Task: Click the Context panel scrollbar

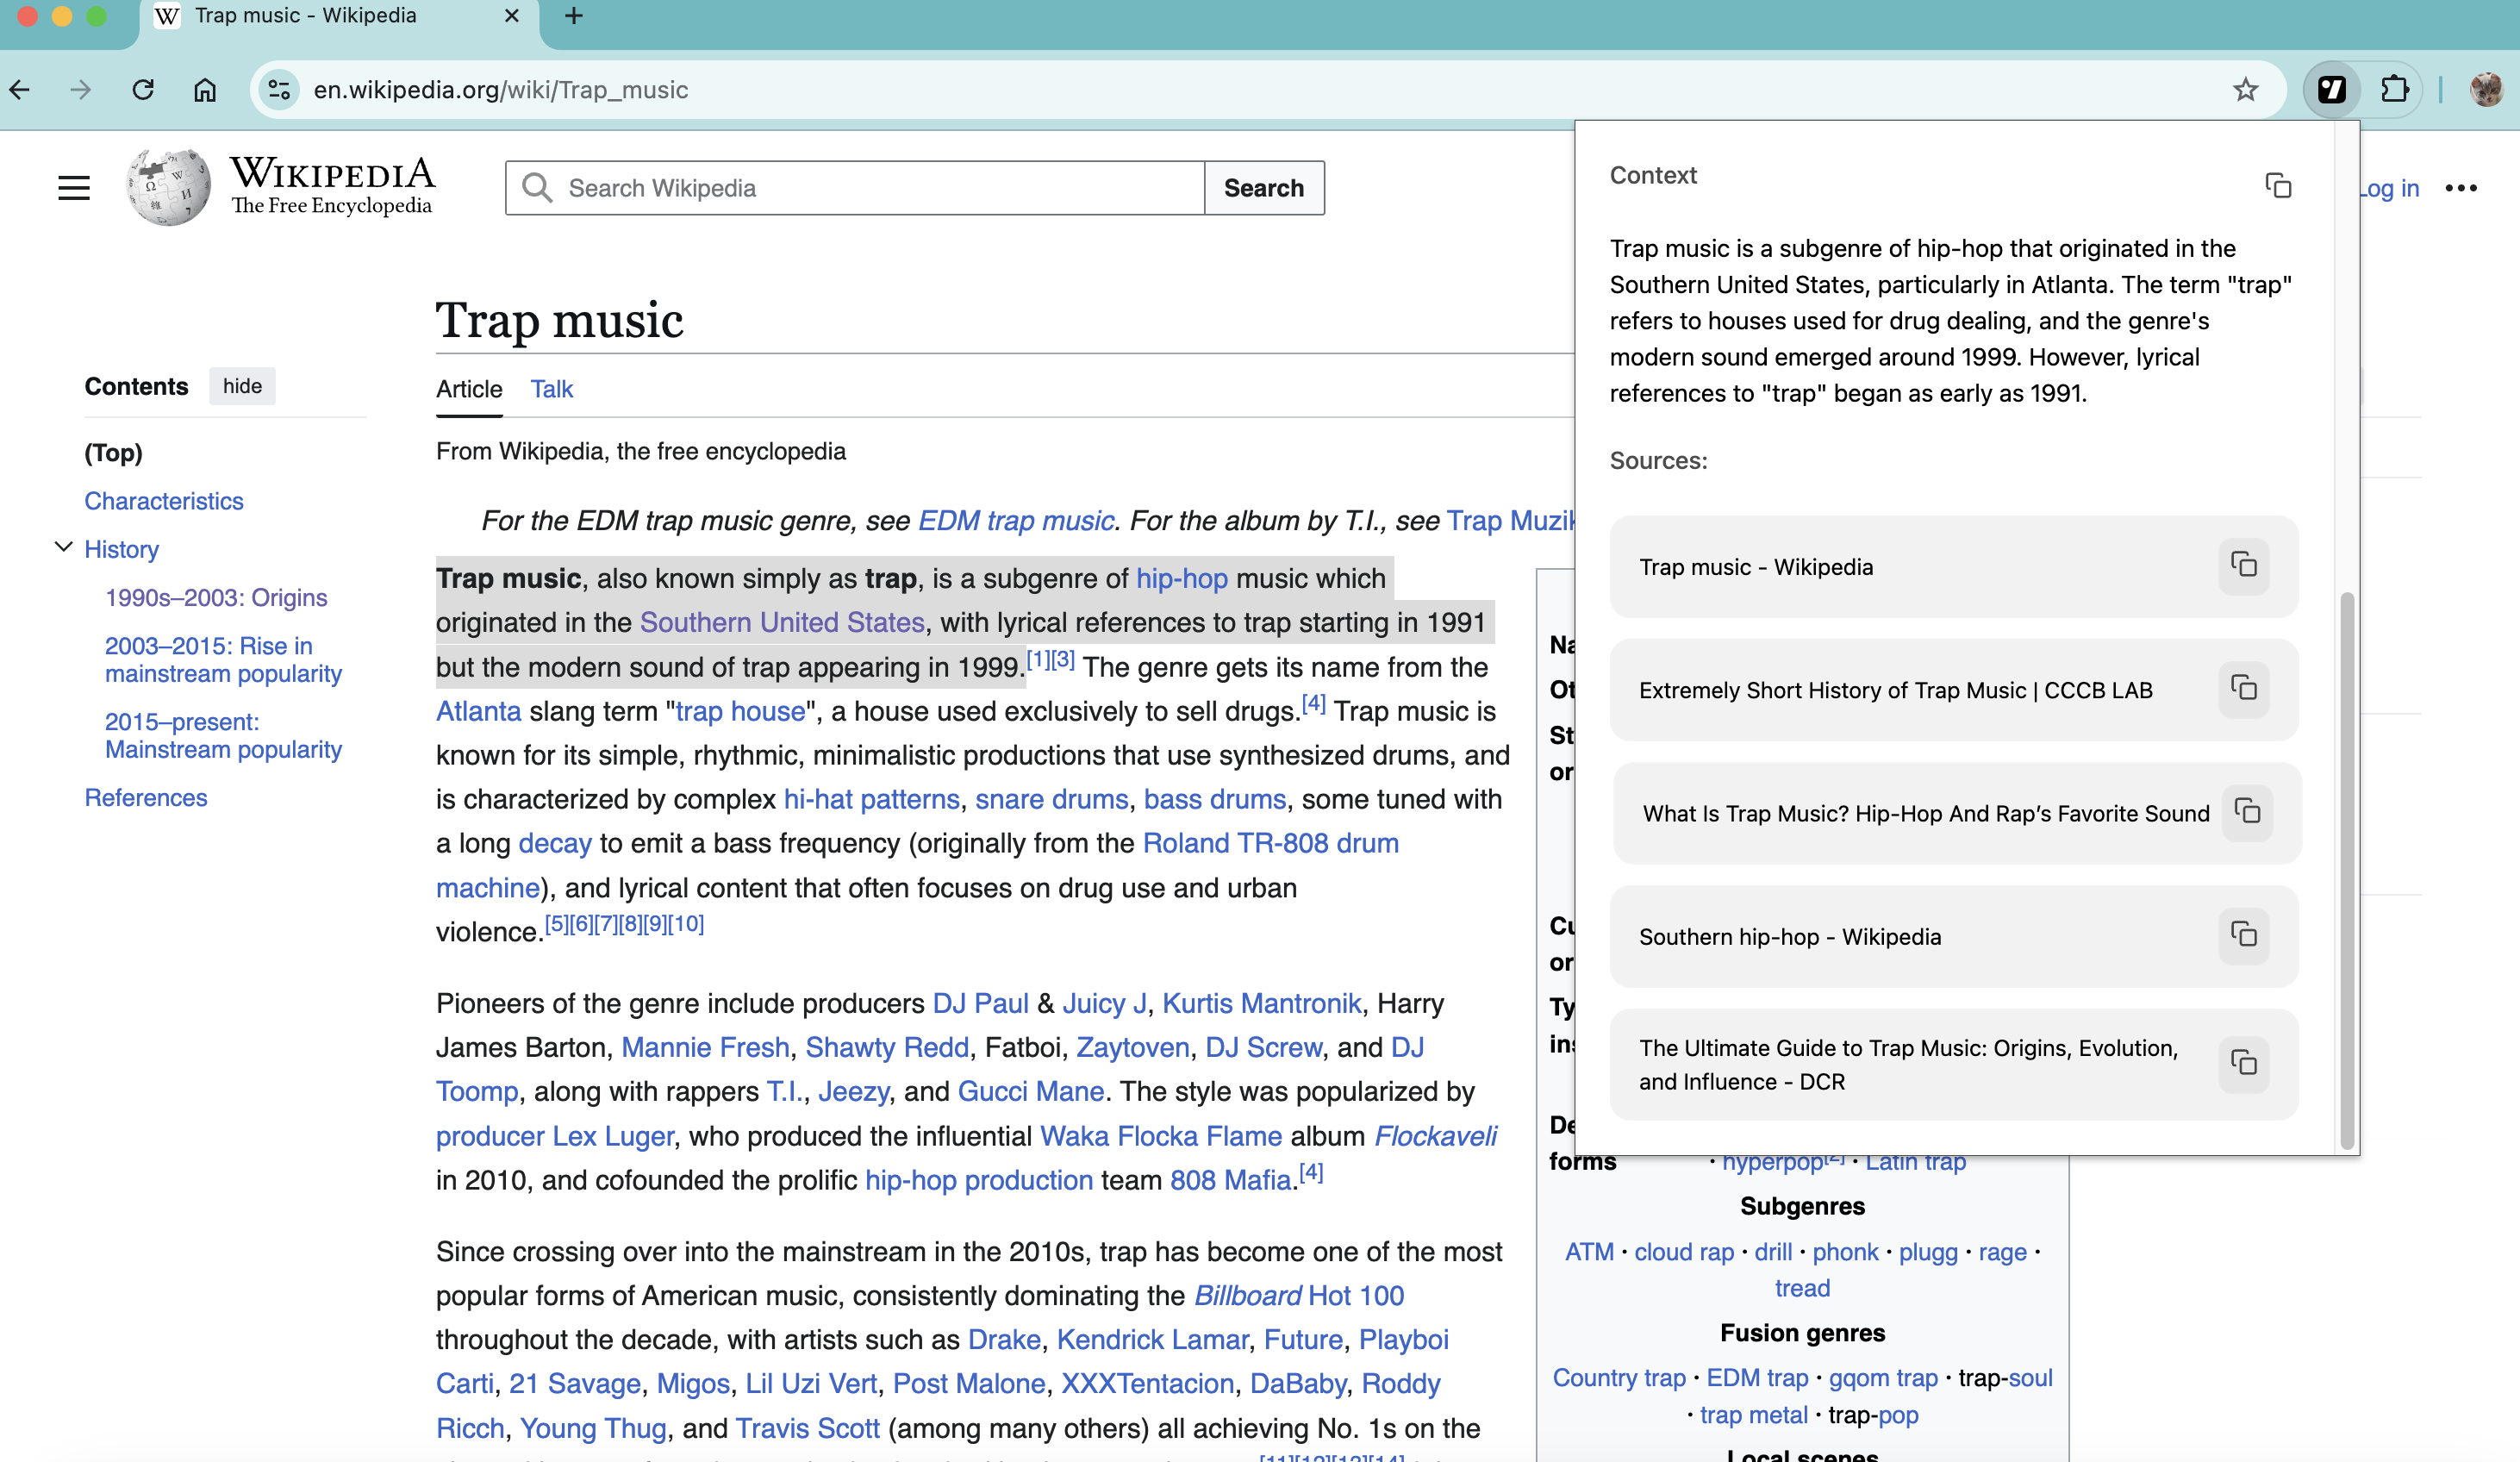Action: pyautogui.click(x=2346, y=870)
